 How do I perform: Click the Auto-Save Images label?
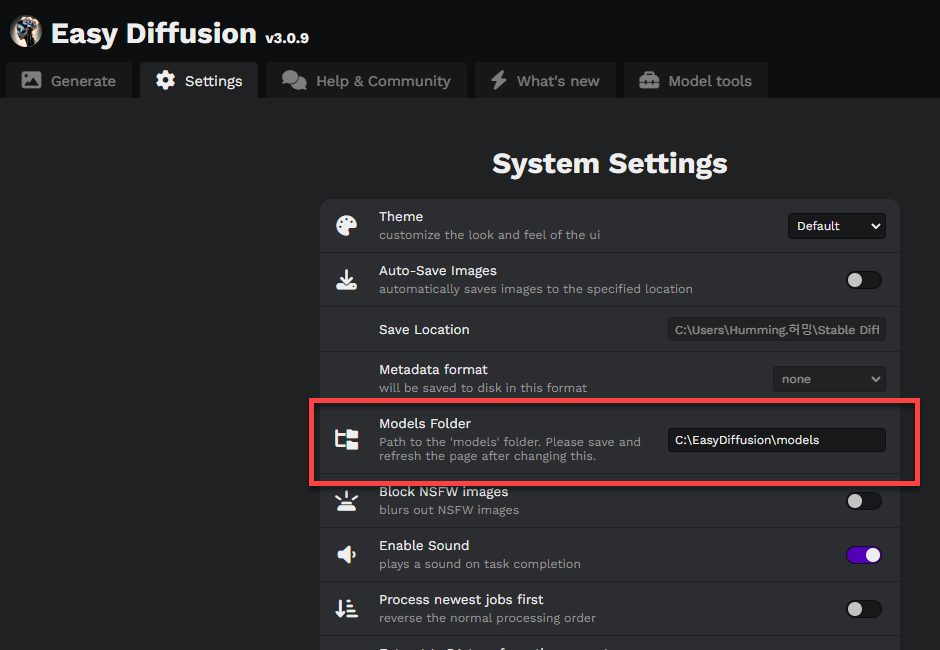[x=438, y=270]
